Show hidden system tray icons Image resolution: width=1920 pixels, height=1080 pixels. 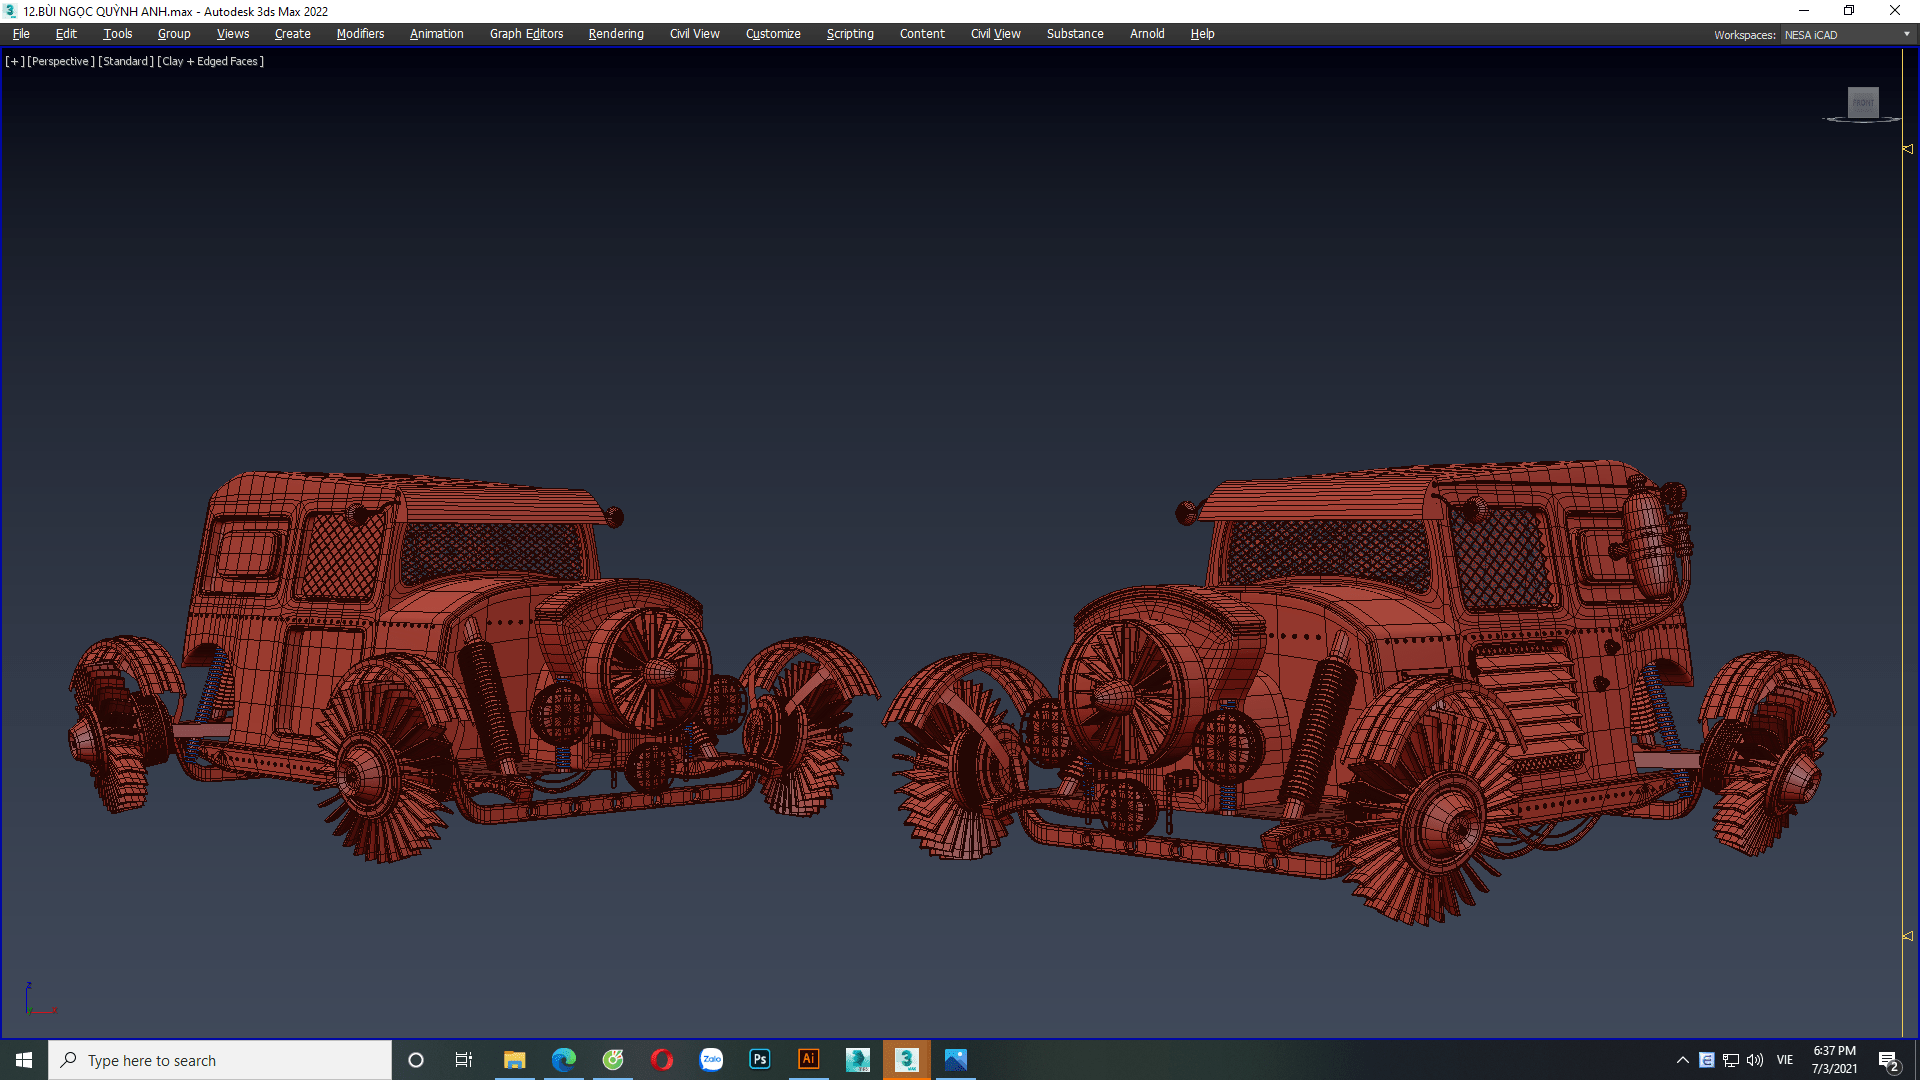1682,1060
